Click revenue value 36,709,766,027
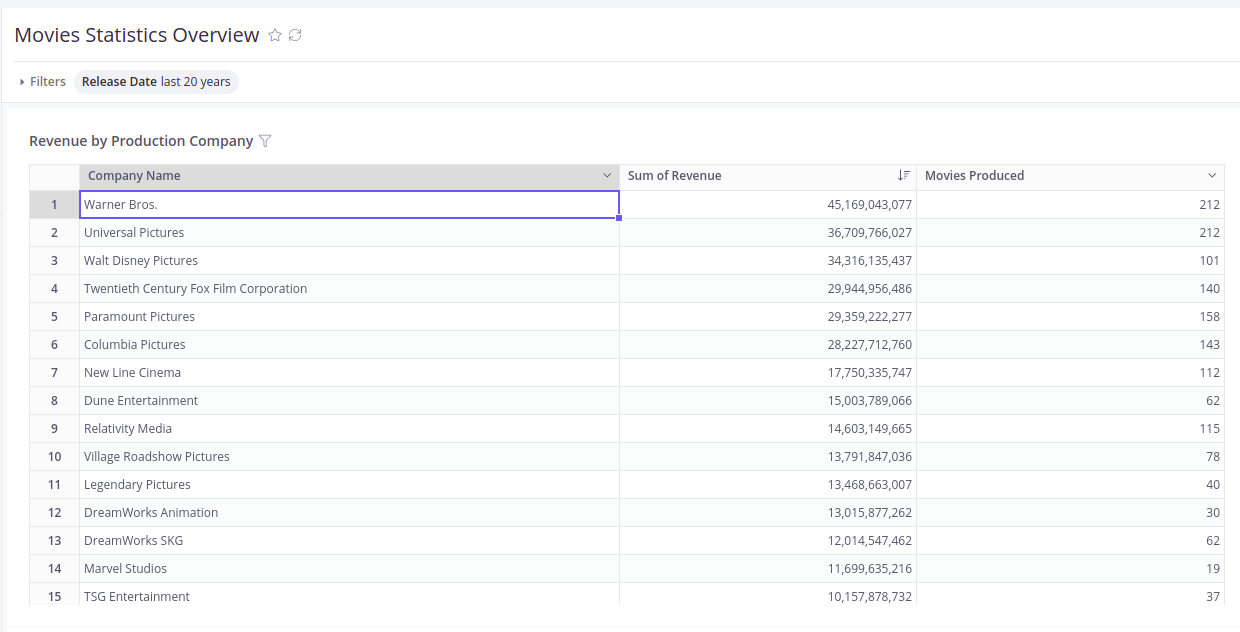The image size is (1240, 632). click(x=768, y=232)
